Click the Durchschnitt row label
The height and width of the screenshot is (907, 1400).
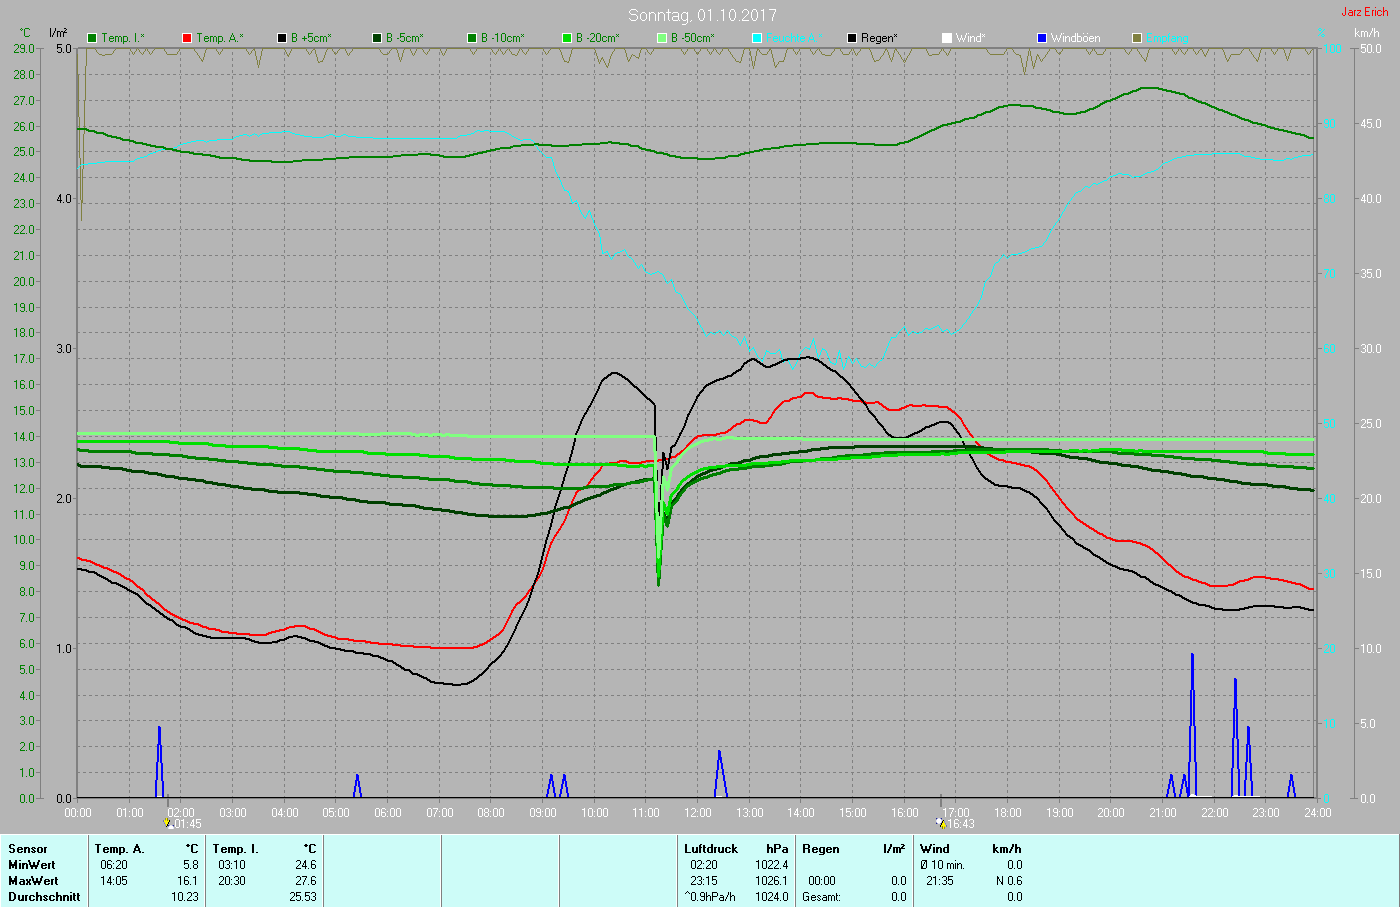(44, 897)
